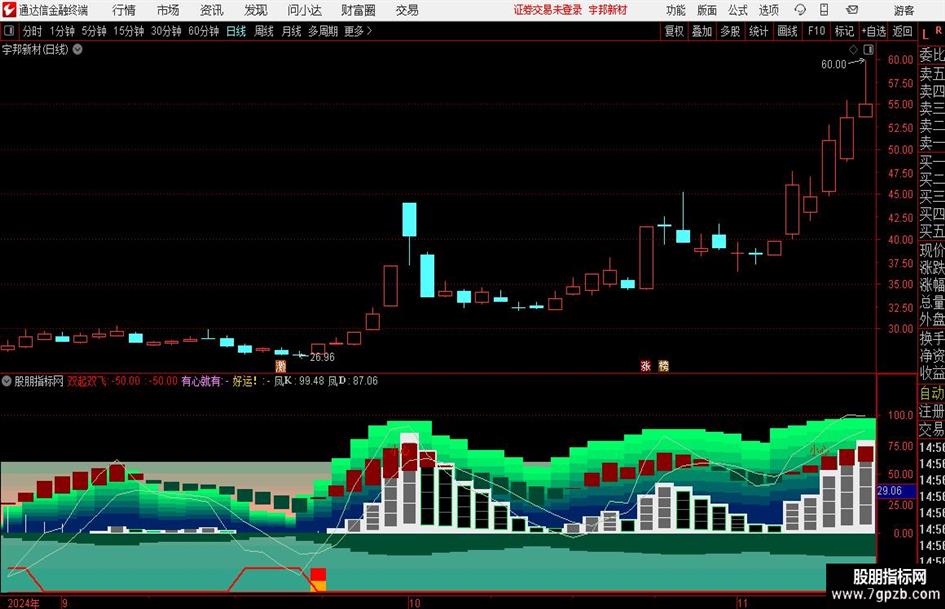Open F10 company info

point(816,31)
